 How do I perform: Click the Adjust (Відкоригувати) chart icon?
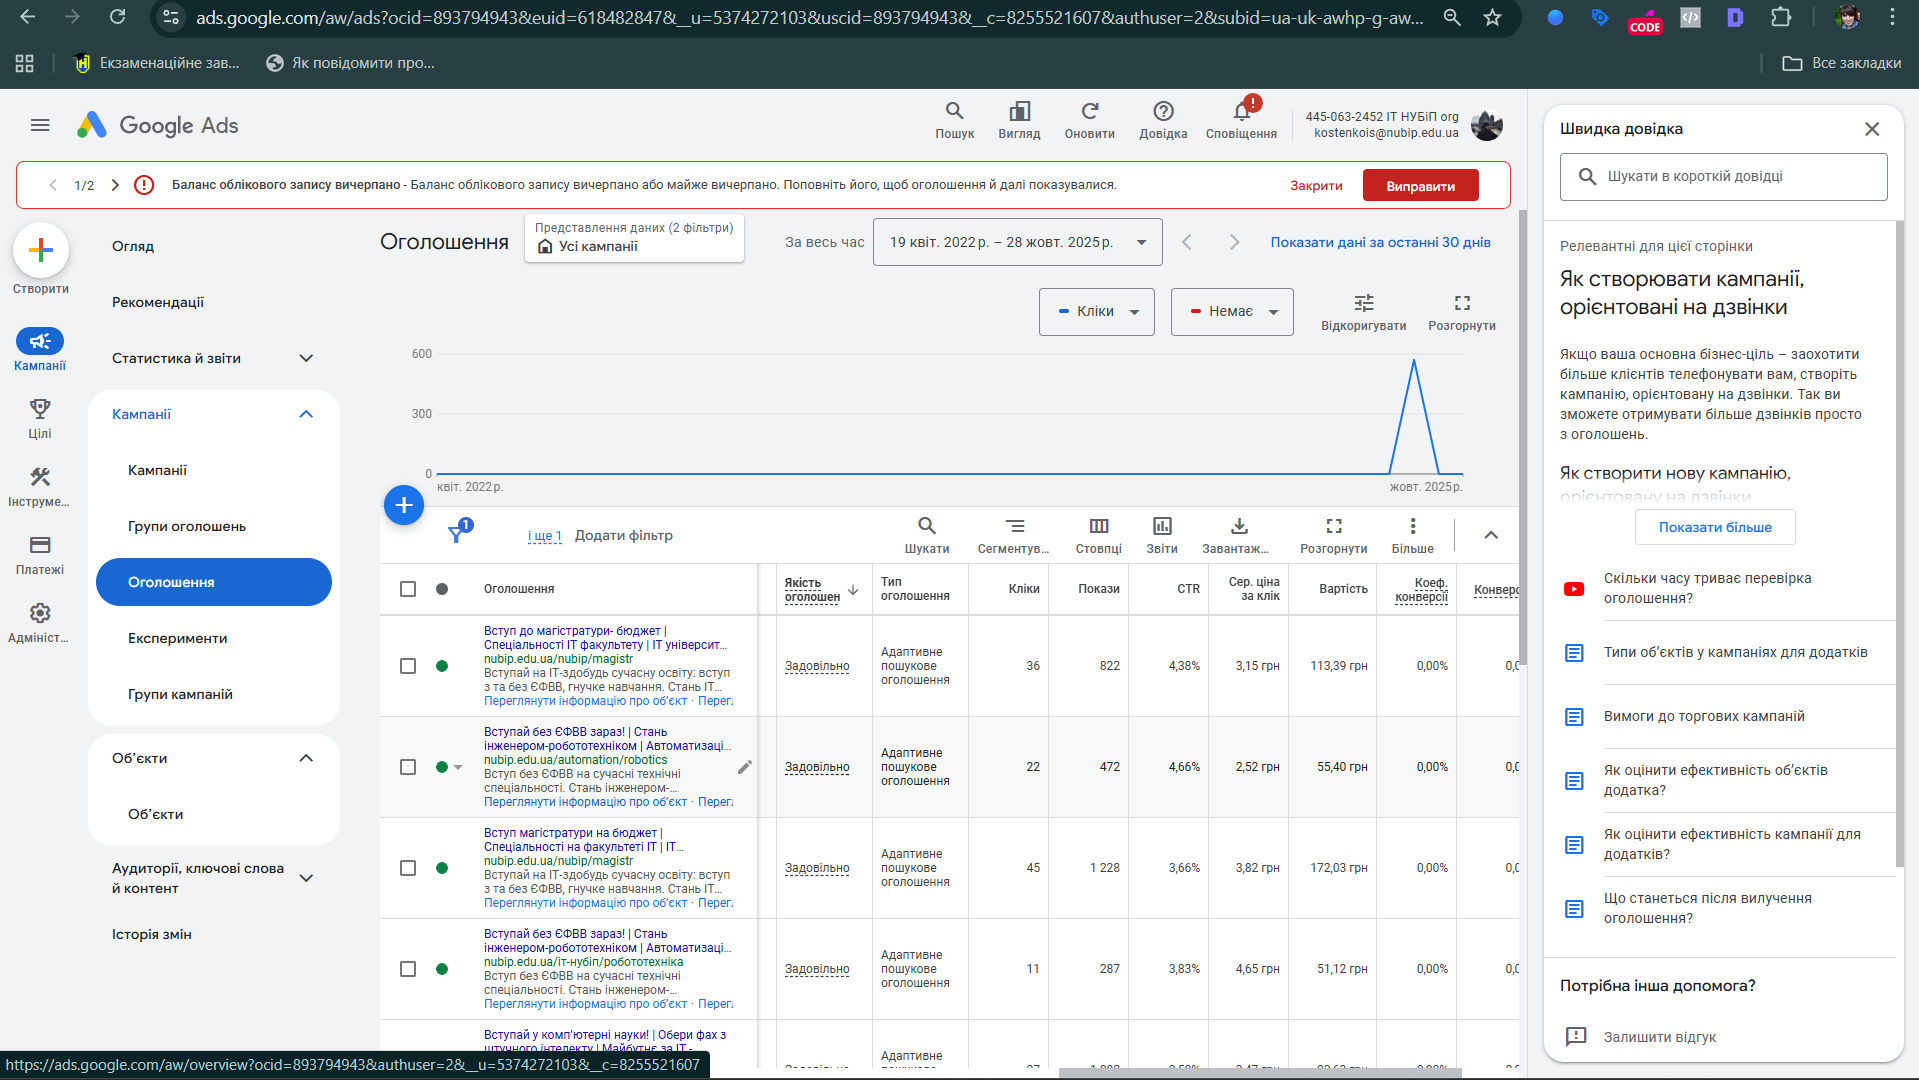(1363, 303)
